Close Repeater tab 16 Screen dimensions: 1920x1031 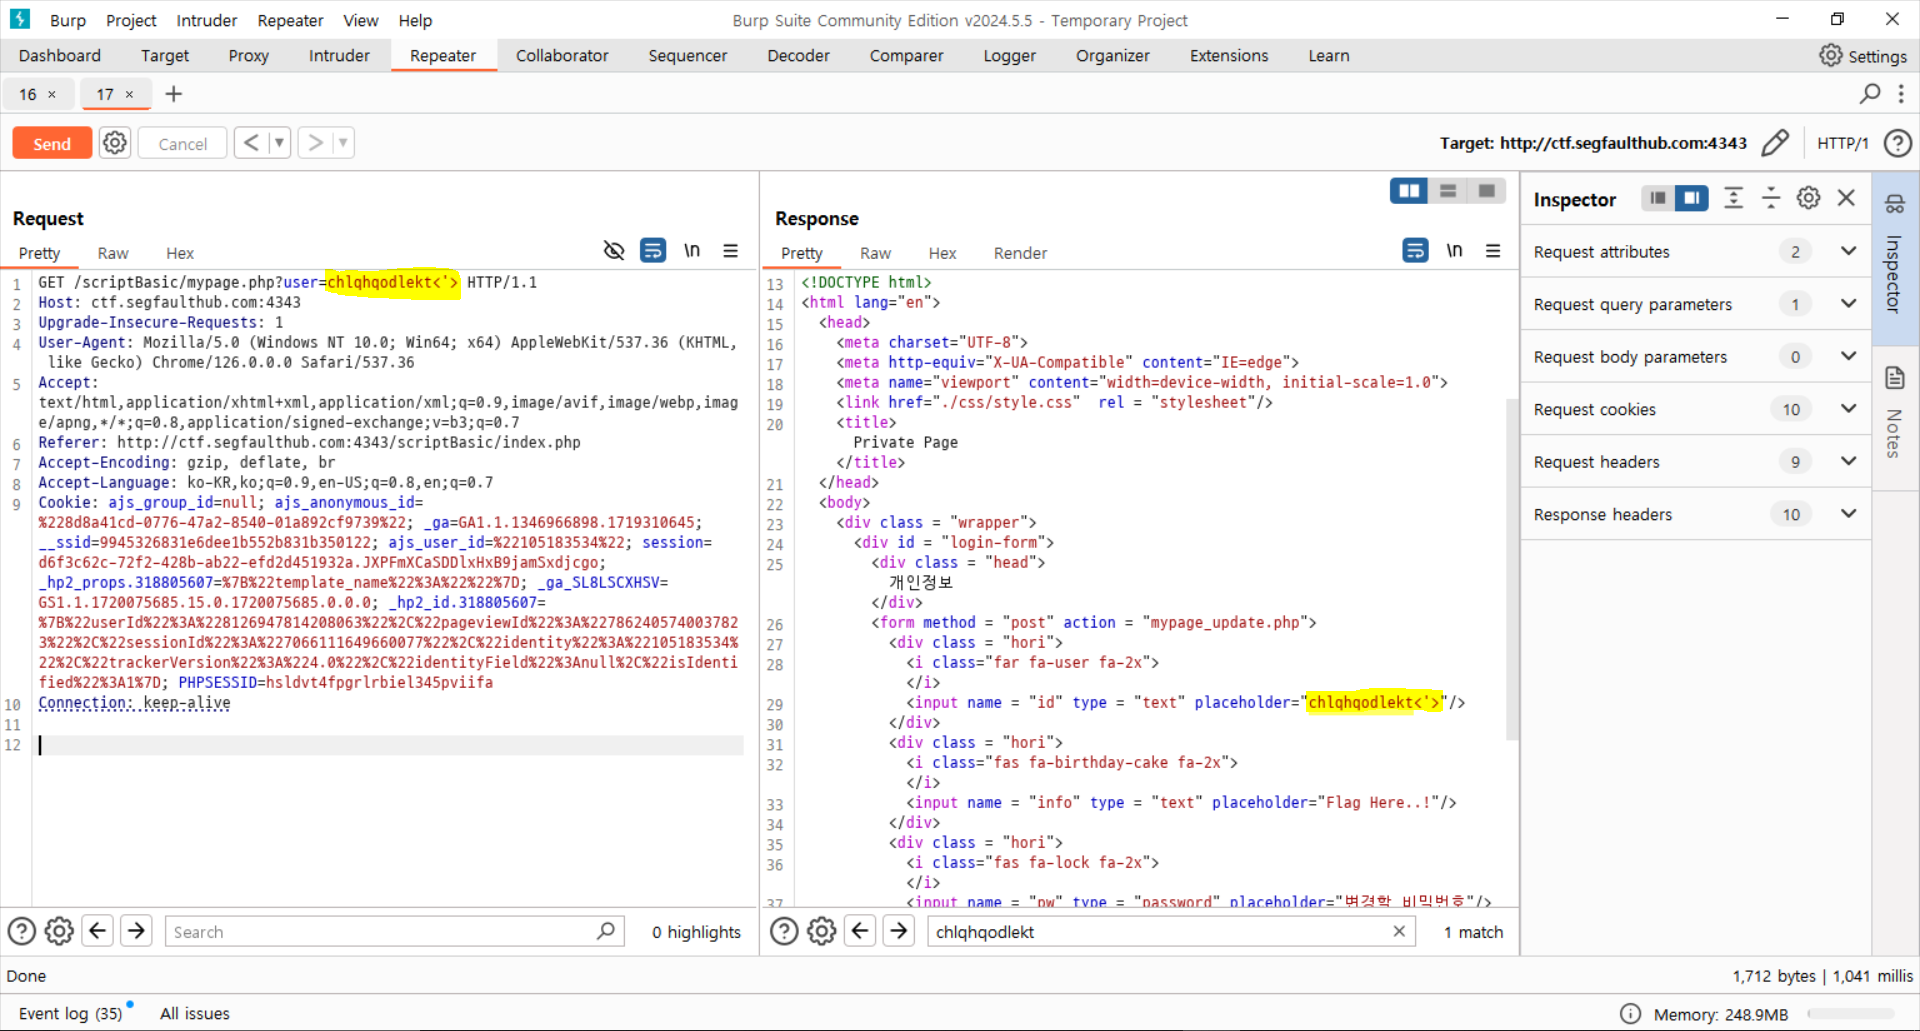click(52, 94)
